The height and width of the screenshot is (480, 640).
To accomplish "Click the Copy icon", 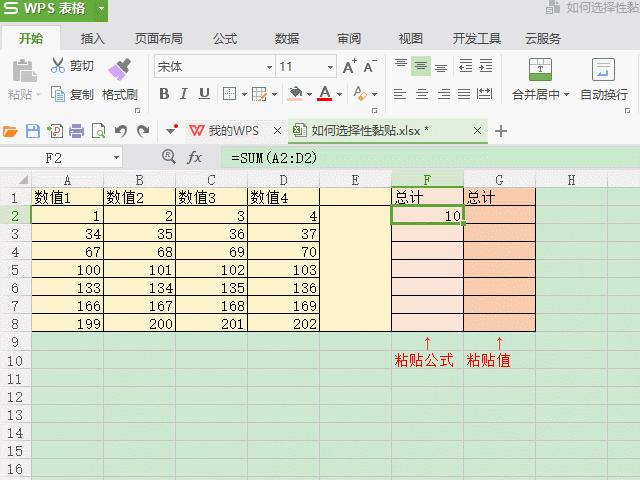I will tap(58, 94).
